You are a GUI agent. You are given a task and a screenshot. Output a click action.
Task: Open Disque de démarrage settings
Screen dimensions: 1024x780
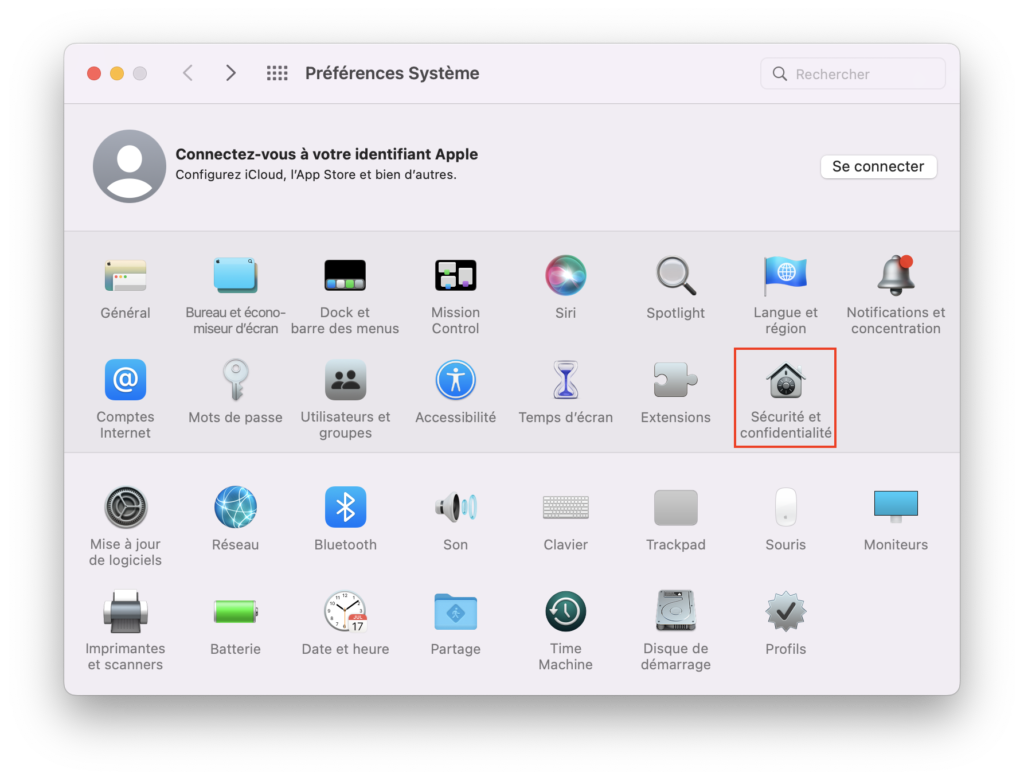point(676,612)
